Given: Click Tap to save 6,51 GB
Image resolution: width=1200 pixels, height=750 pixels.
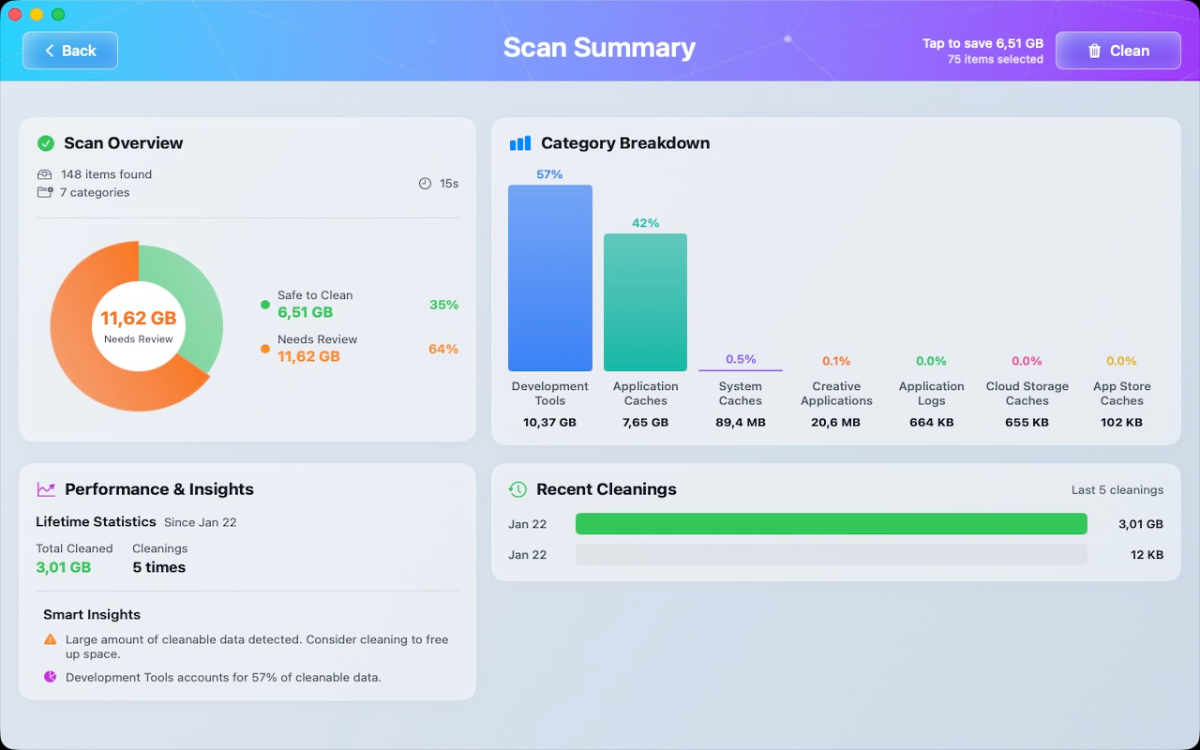Looking at the screenshot, I should click(x=982, y=43).
